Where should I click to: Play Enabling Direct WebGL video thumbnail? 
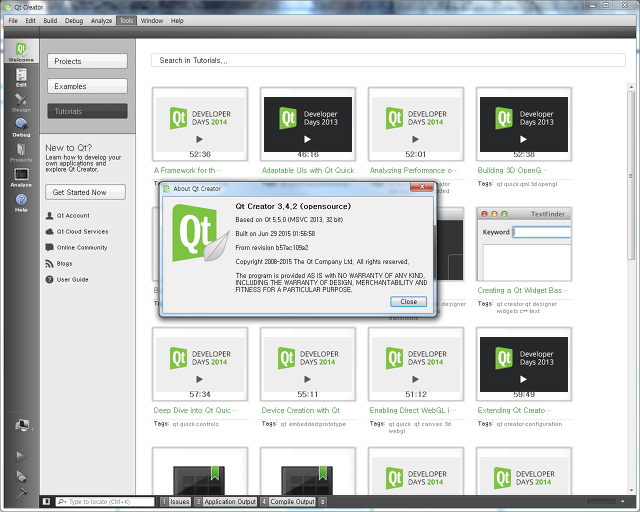[416, 365]
